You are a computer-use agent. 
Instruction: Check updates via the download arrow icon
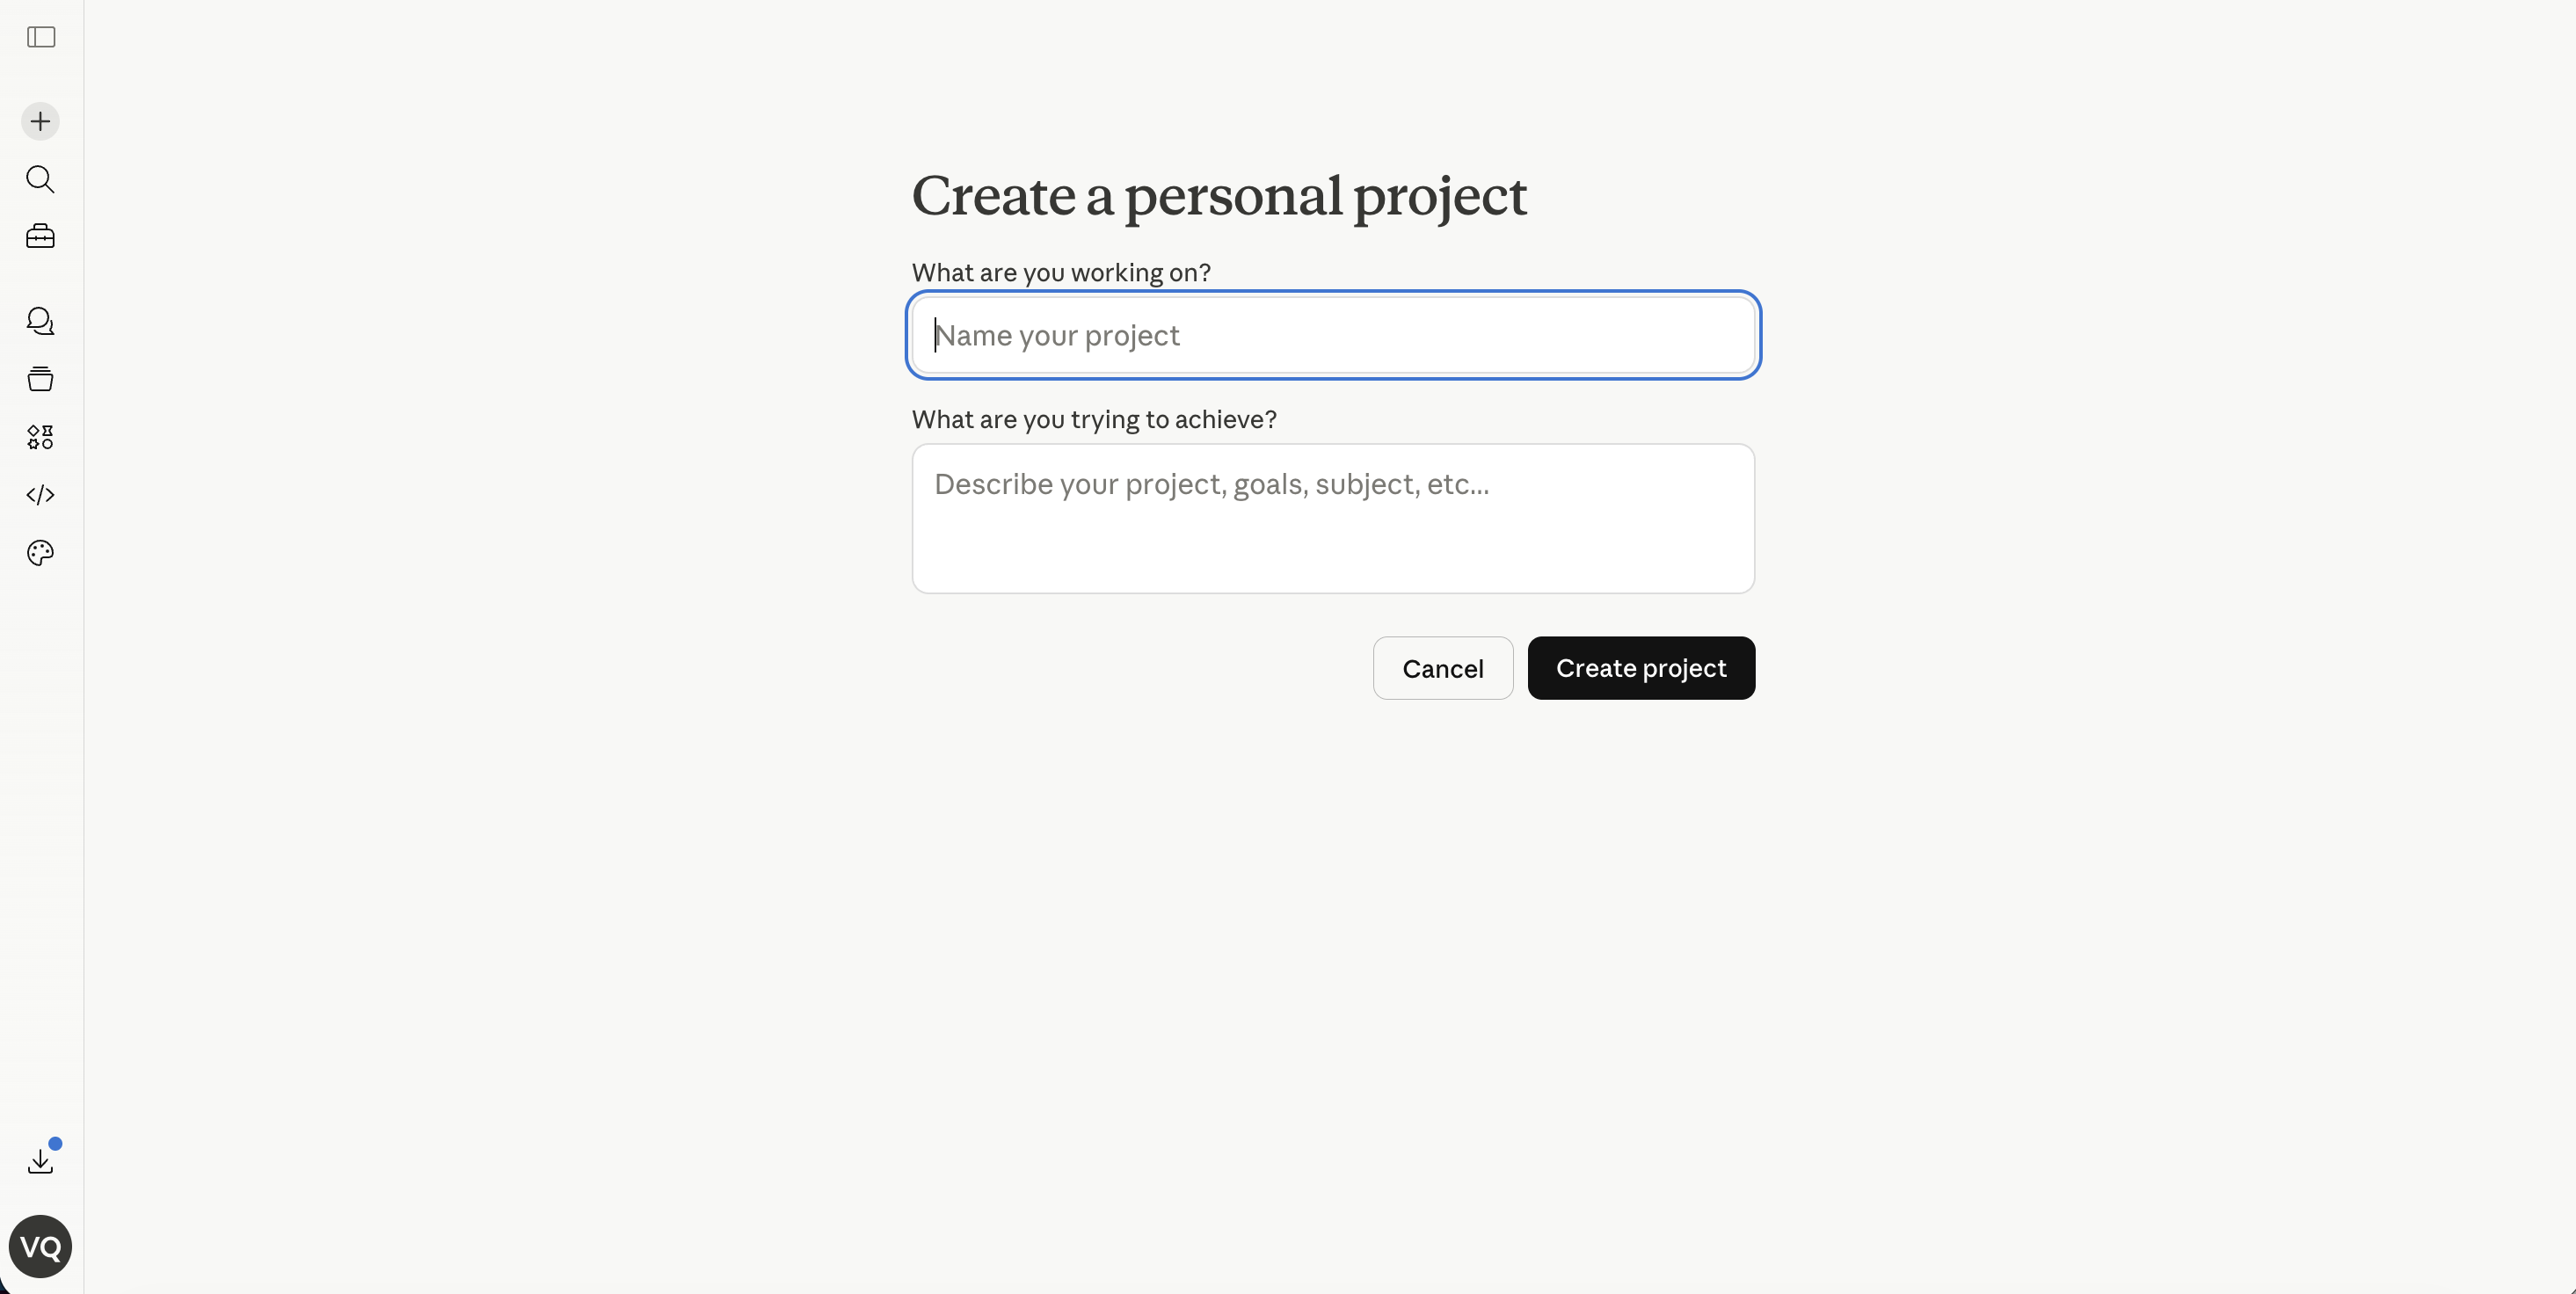click(x=40, y=1160)
